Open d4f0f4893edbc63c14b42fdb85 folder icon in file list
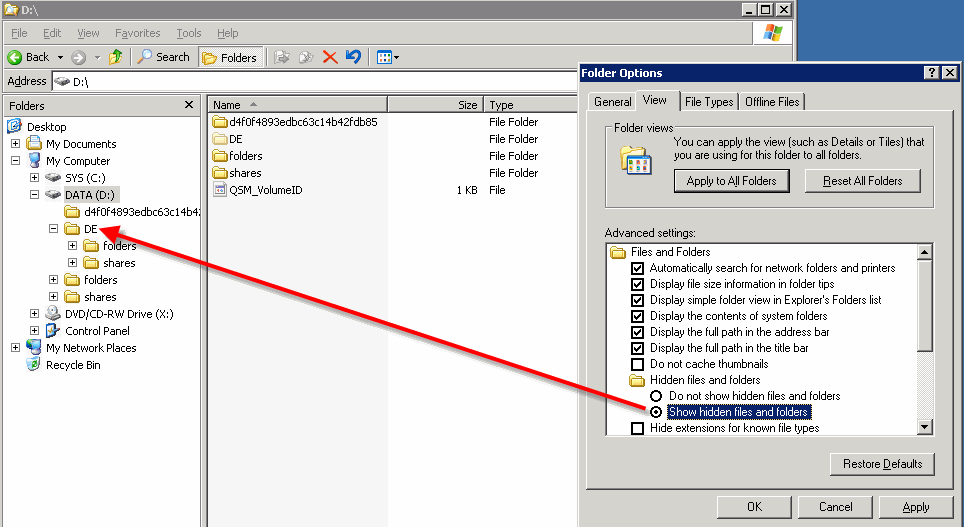The image size is (964, 527). coord(220,122)
